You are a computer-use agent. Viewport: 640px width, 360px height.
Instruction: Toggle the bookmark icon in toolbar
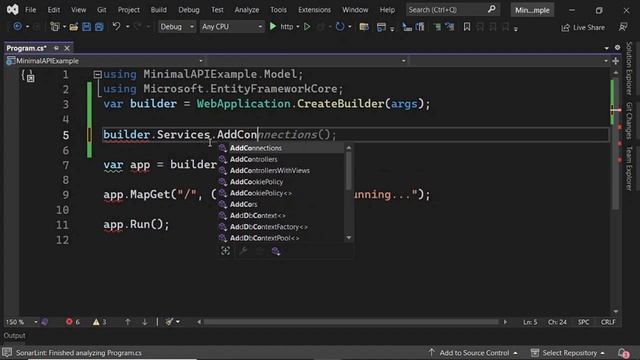pos(467,27)
